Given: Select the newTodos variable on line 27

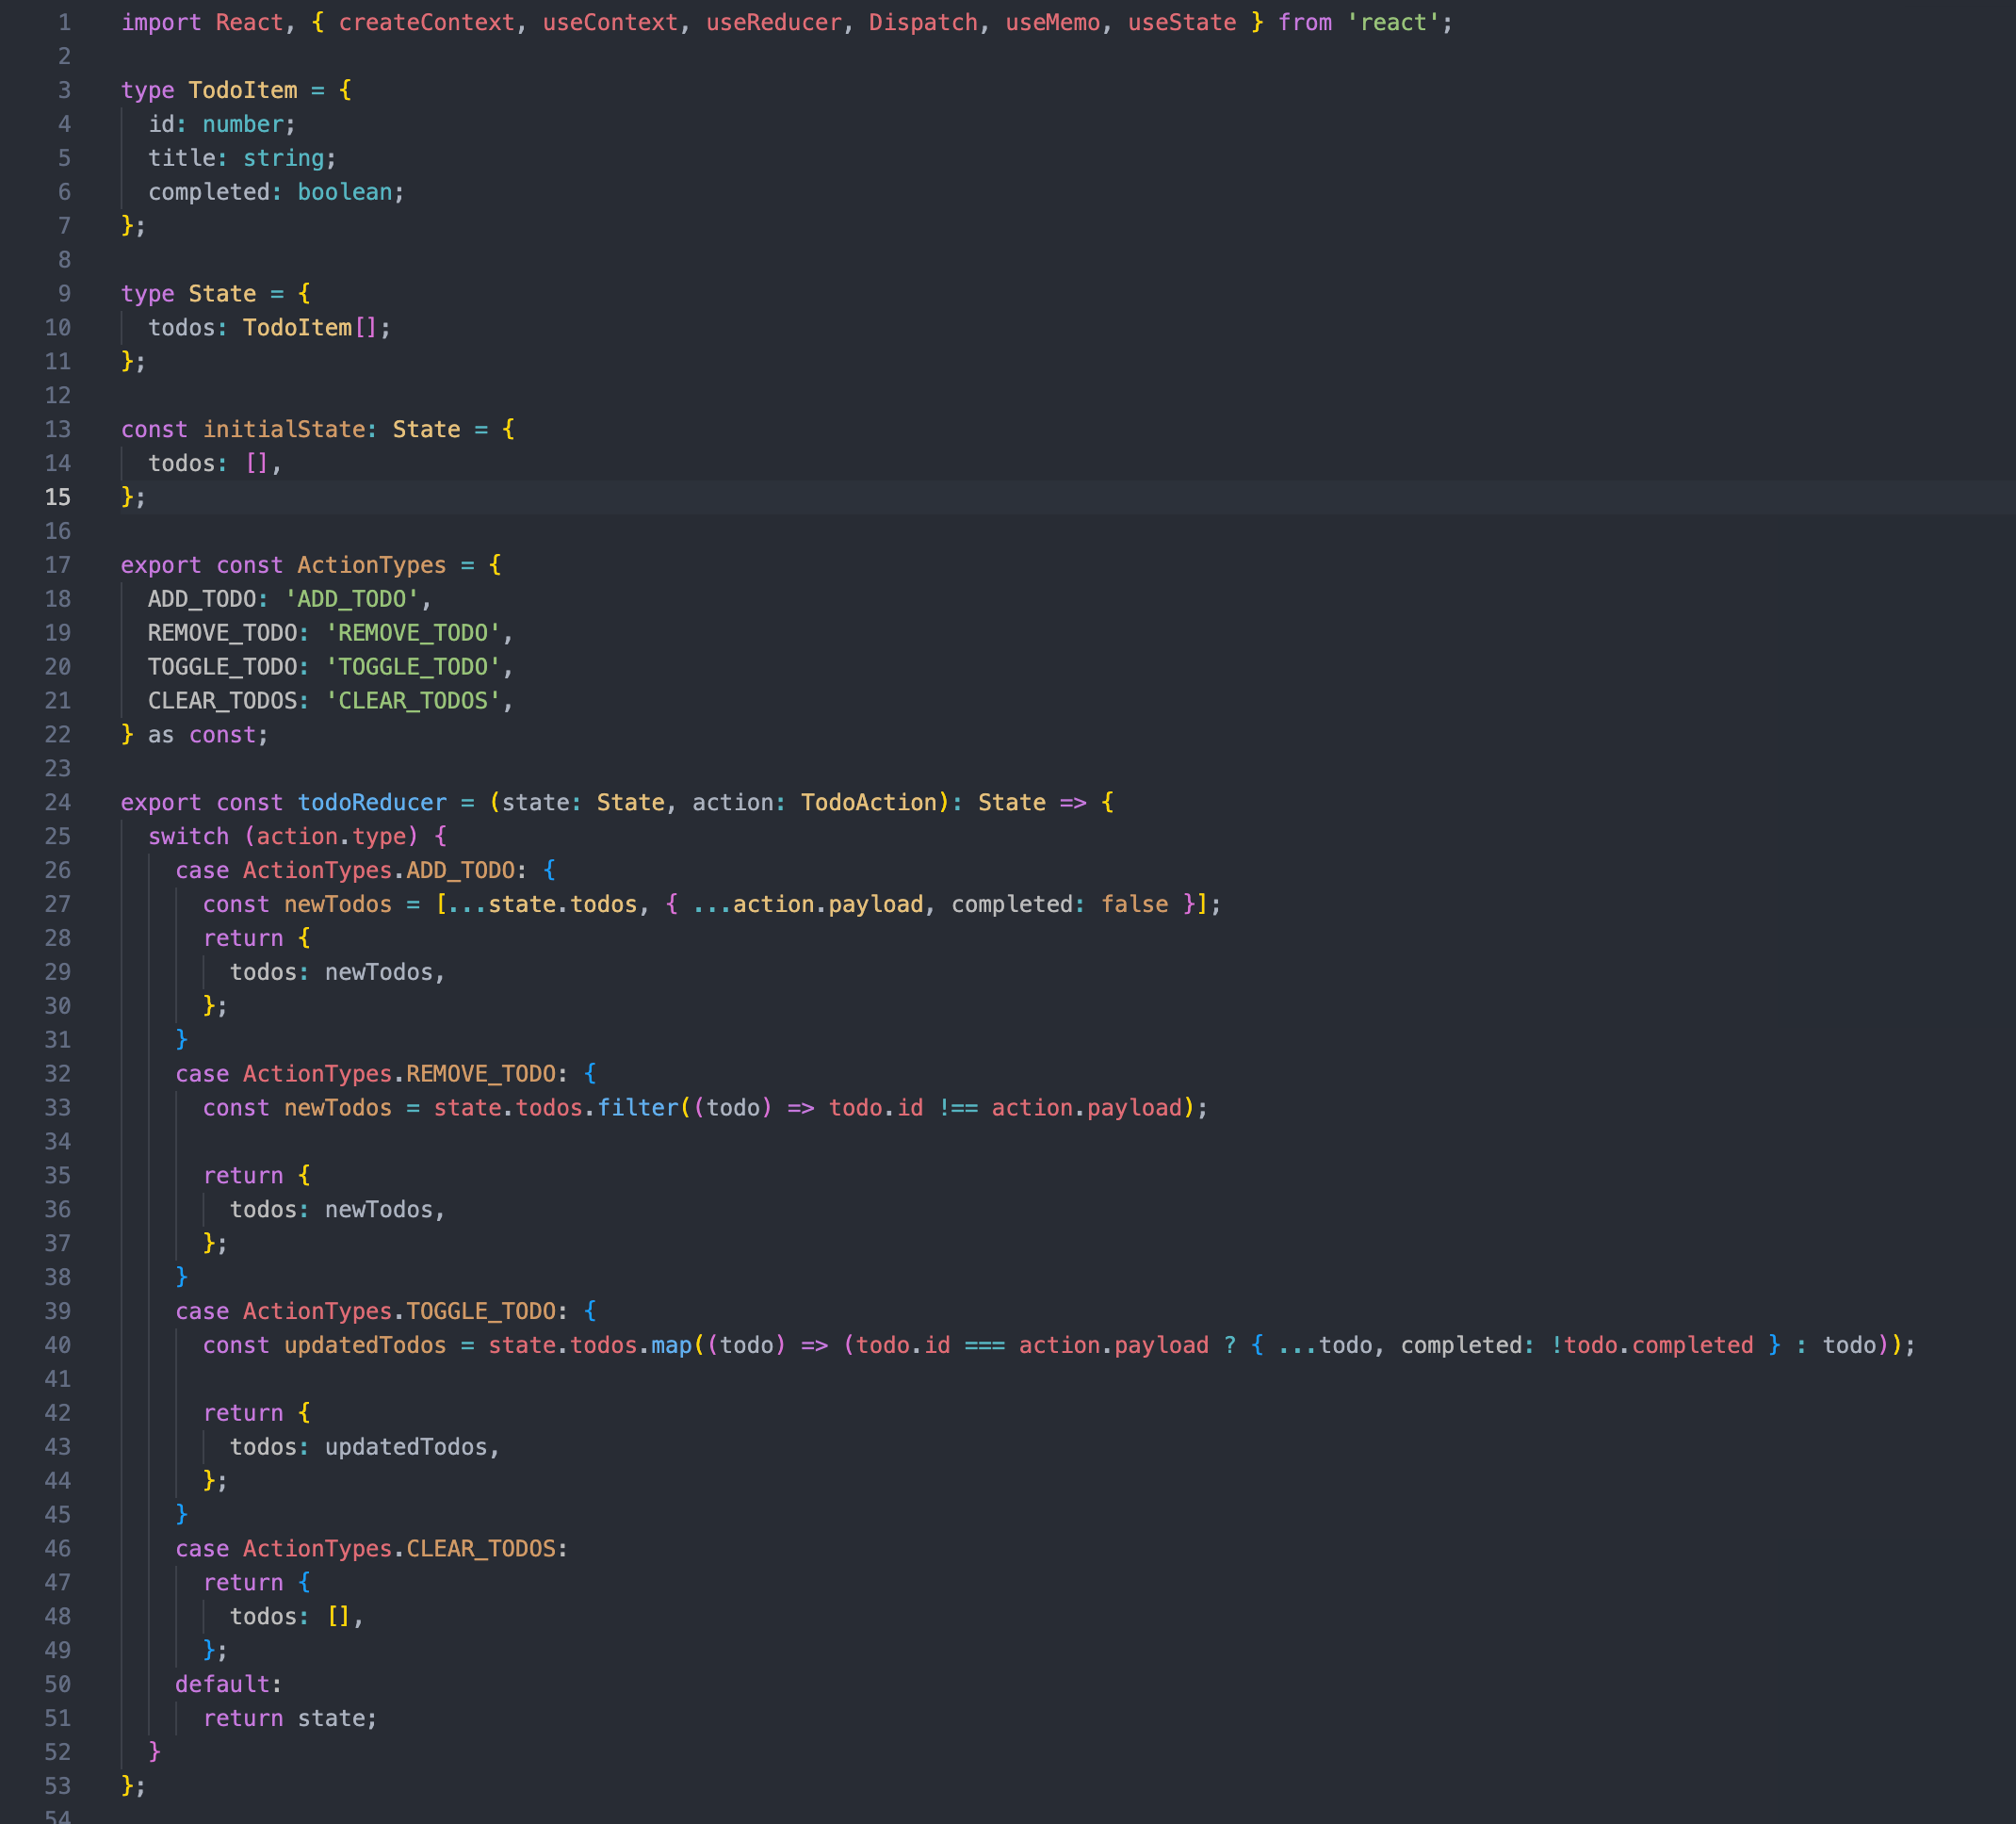Looking at the screenshot, I should click(x=338, y=903).
